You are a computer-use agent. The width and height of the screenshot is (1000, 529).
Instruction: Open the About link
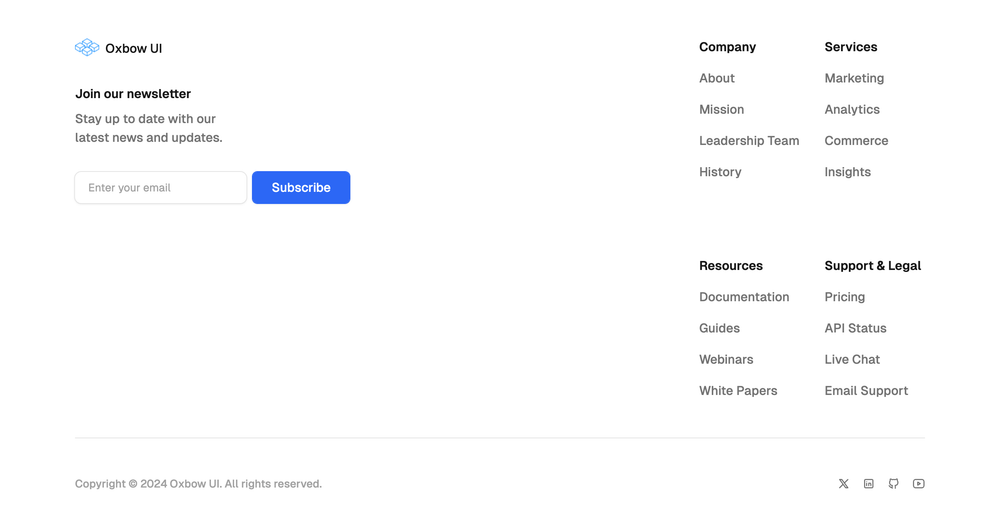click(x=717, y=78)
